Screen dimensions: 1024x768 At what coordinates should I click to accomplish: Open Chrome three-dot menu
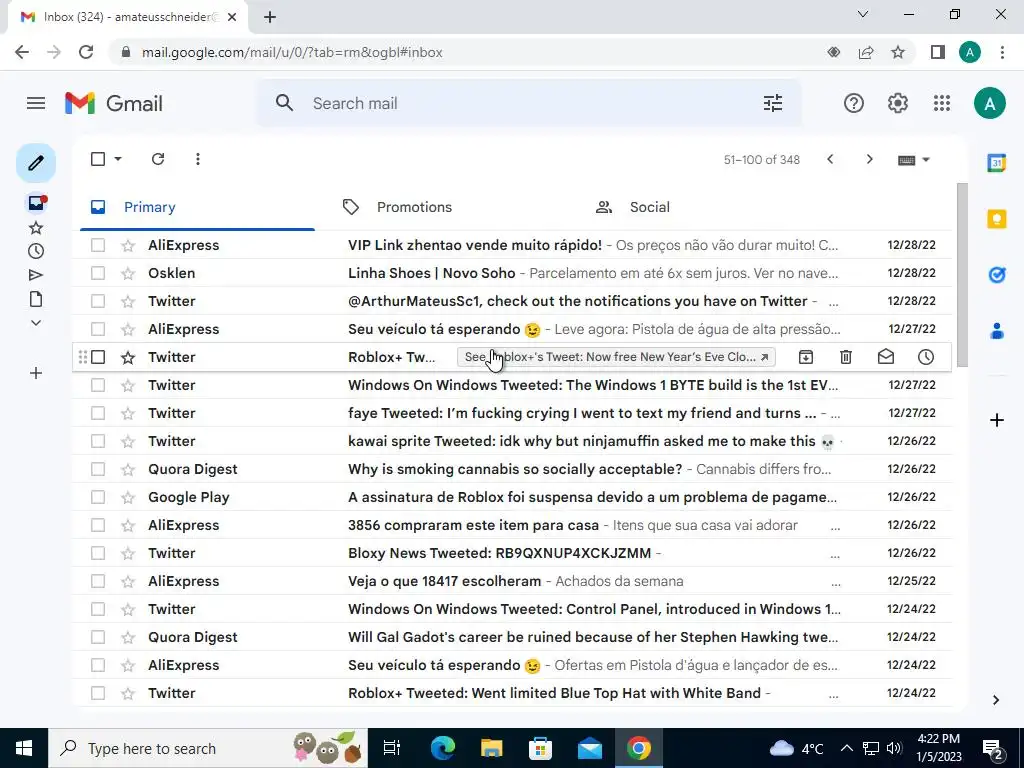tap(1002, 52)
